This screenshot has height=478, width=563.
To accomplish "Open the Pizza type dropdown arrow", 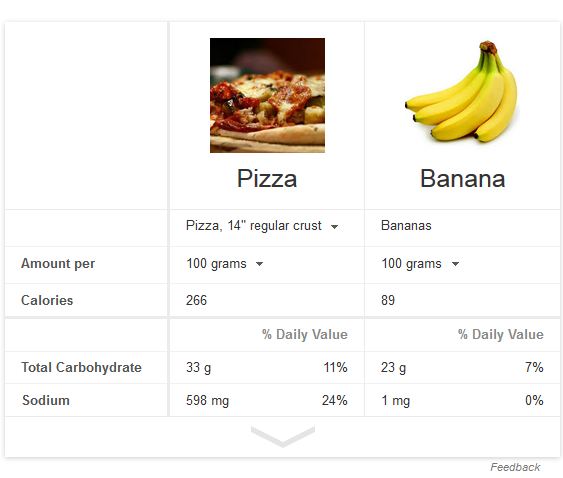I will point(334,227).
